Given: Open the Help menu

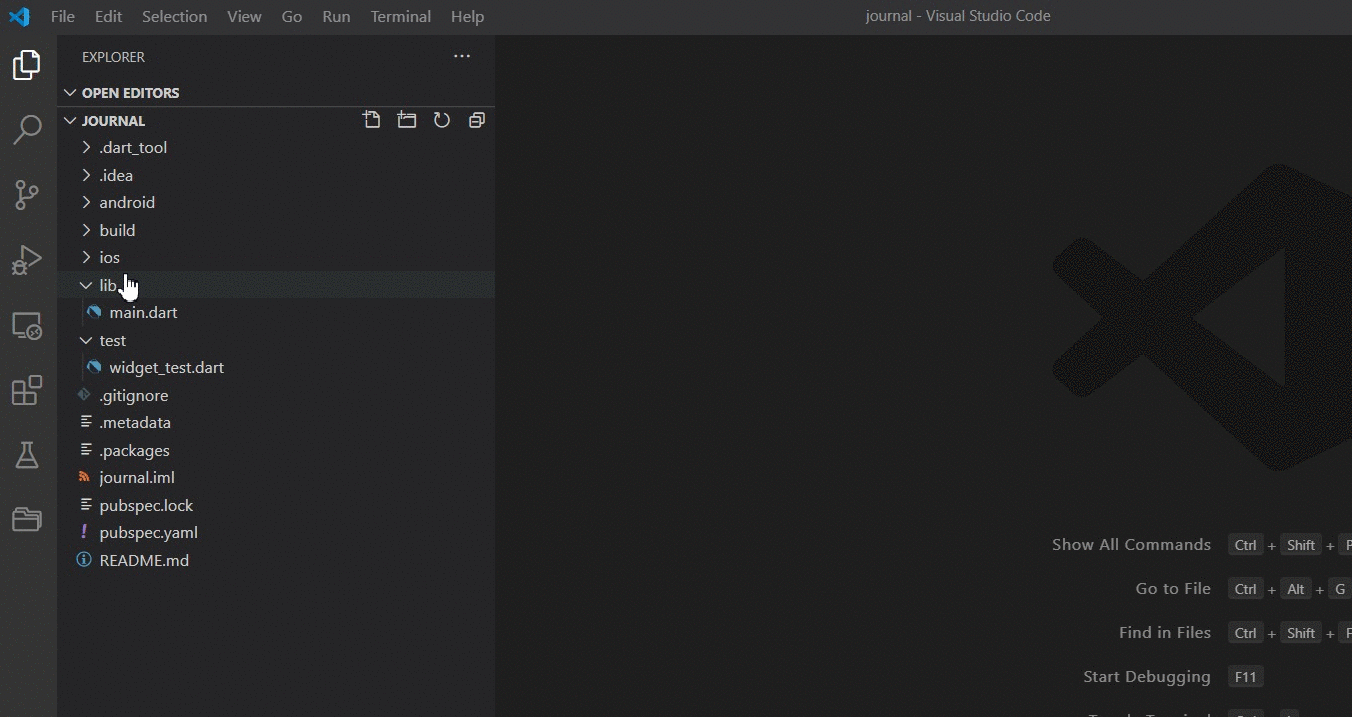Looking at the screenshot, I should point(467,16).
